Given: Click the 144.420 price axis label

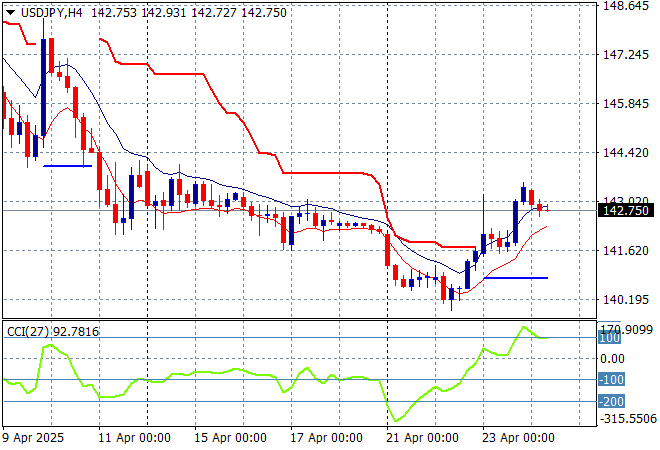Looking at the screenshot, I should [626, 152].
